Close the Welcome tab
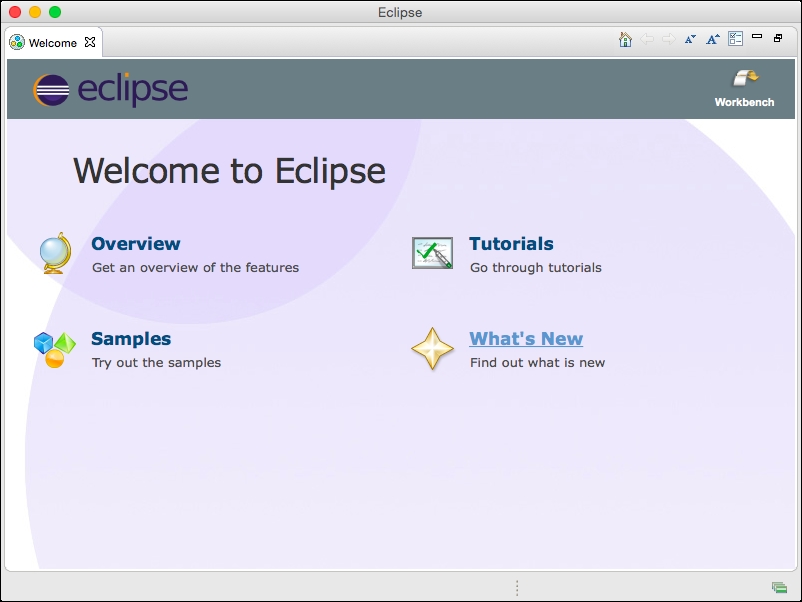 (x=90, y=43)
